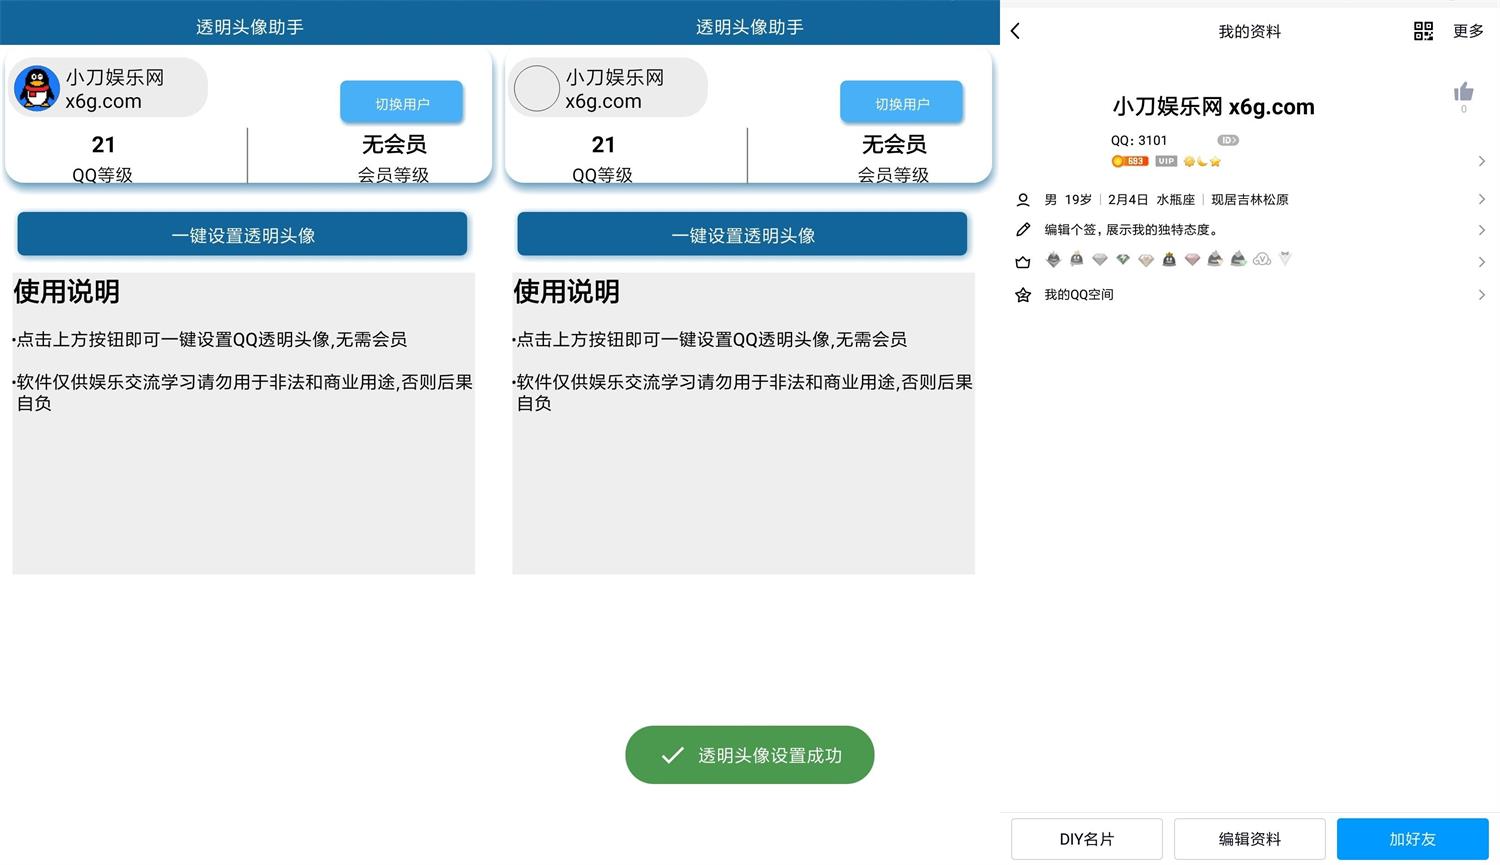
Task: Click the orange 583 level progress badge
Action: pyautogui.click(x=1129, y=160)
